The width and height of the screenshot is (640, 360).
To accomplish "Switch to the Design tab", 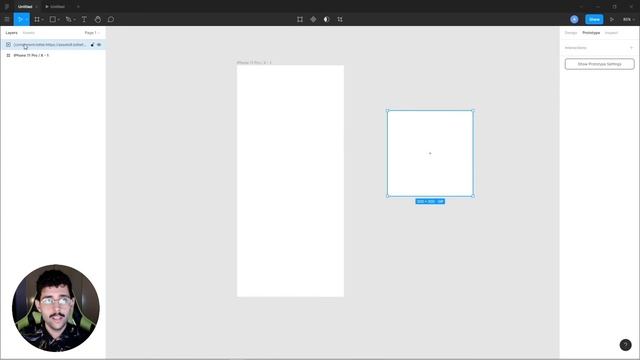I will point(571,33).
